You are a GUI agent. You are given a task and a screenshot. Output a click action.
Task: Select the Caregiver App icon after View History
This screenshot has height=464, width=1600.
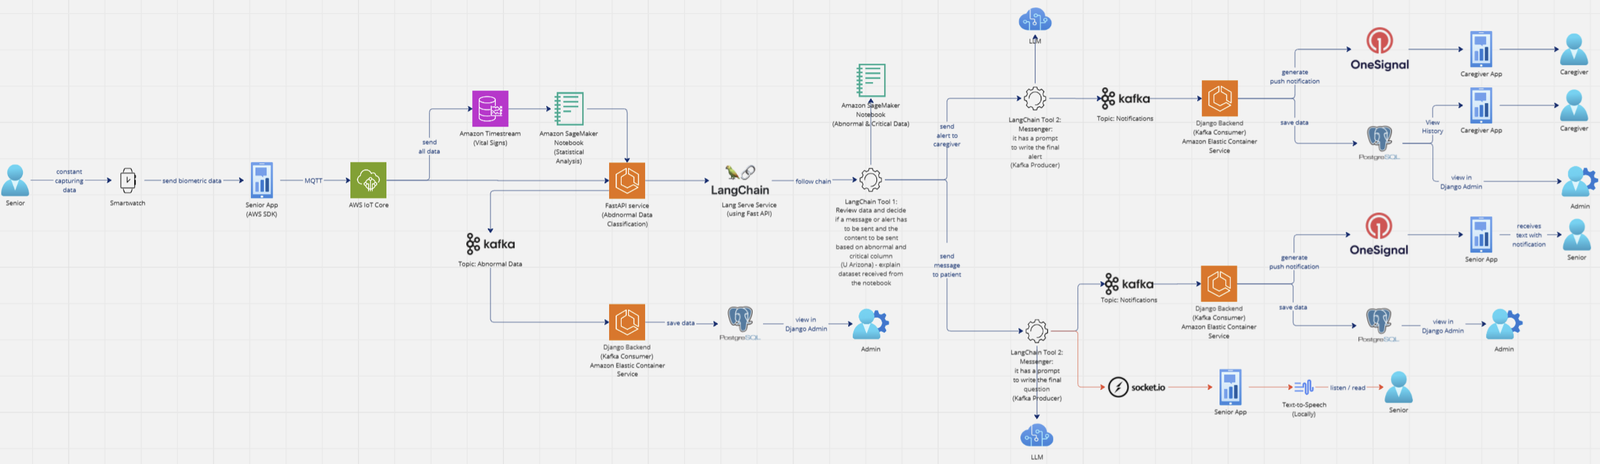[x=1481, y=106]
